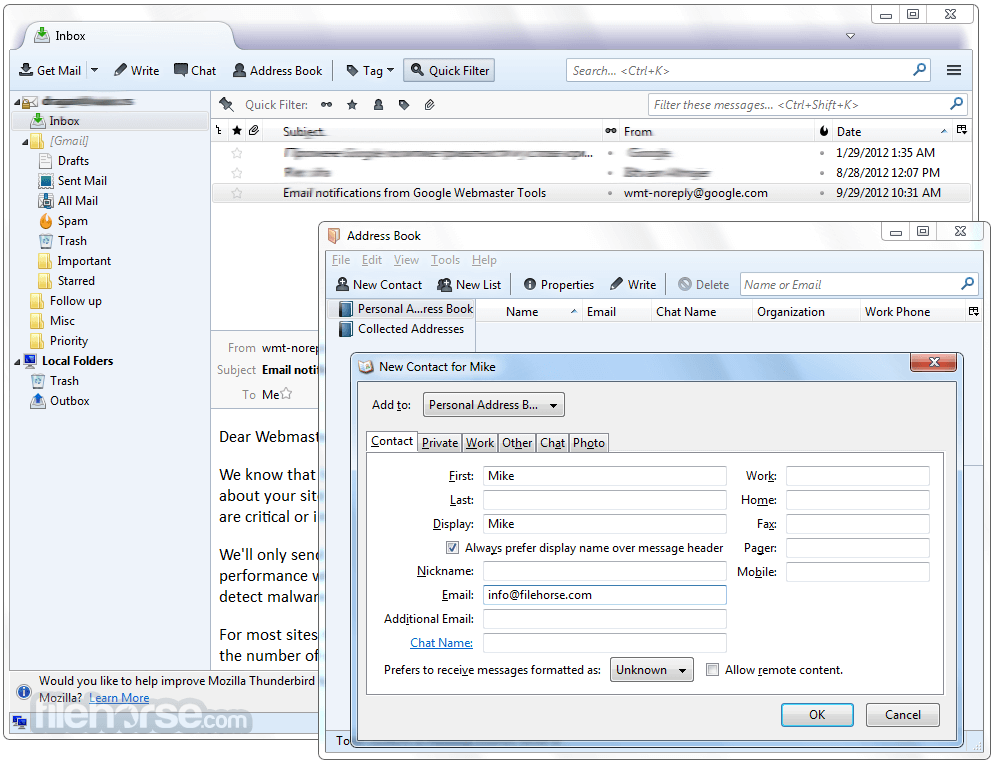The image size is (995, 764).
Task: Collapse the mail account tree
Action: click(x=17, y=102)
